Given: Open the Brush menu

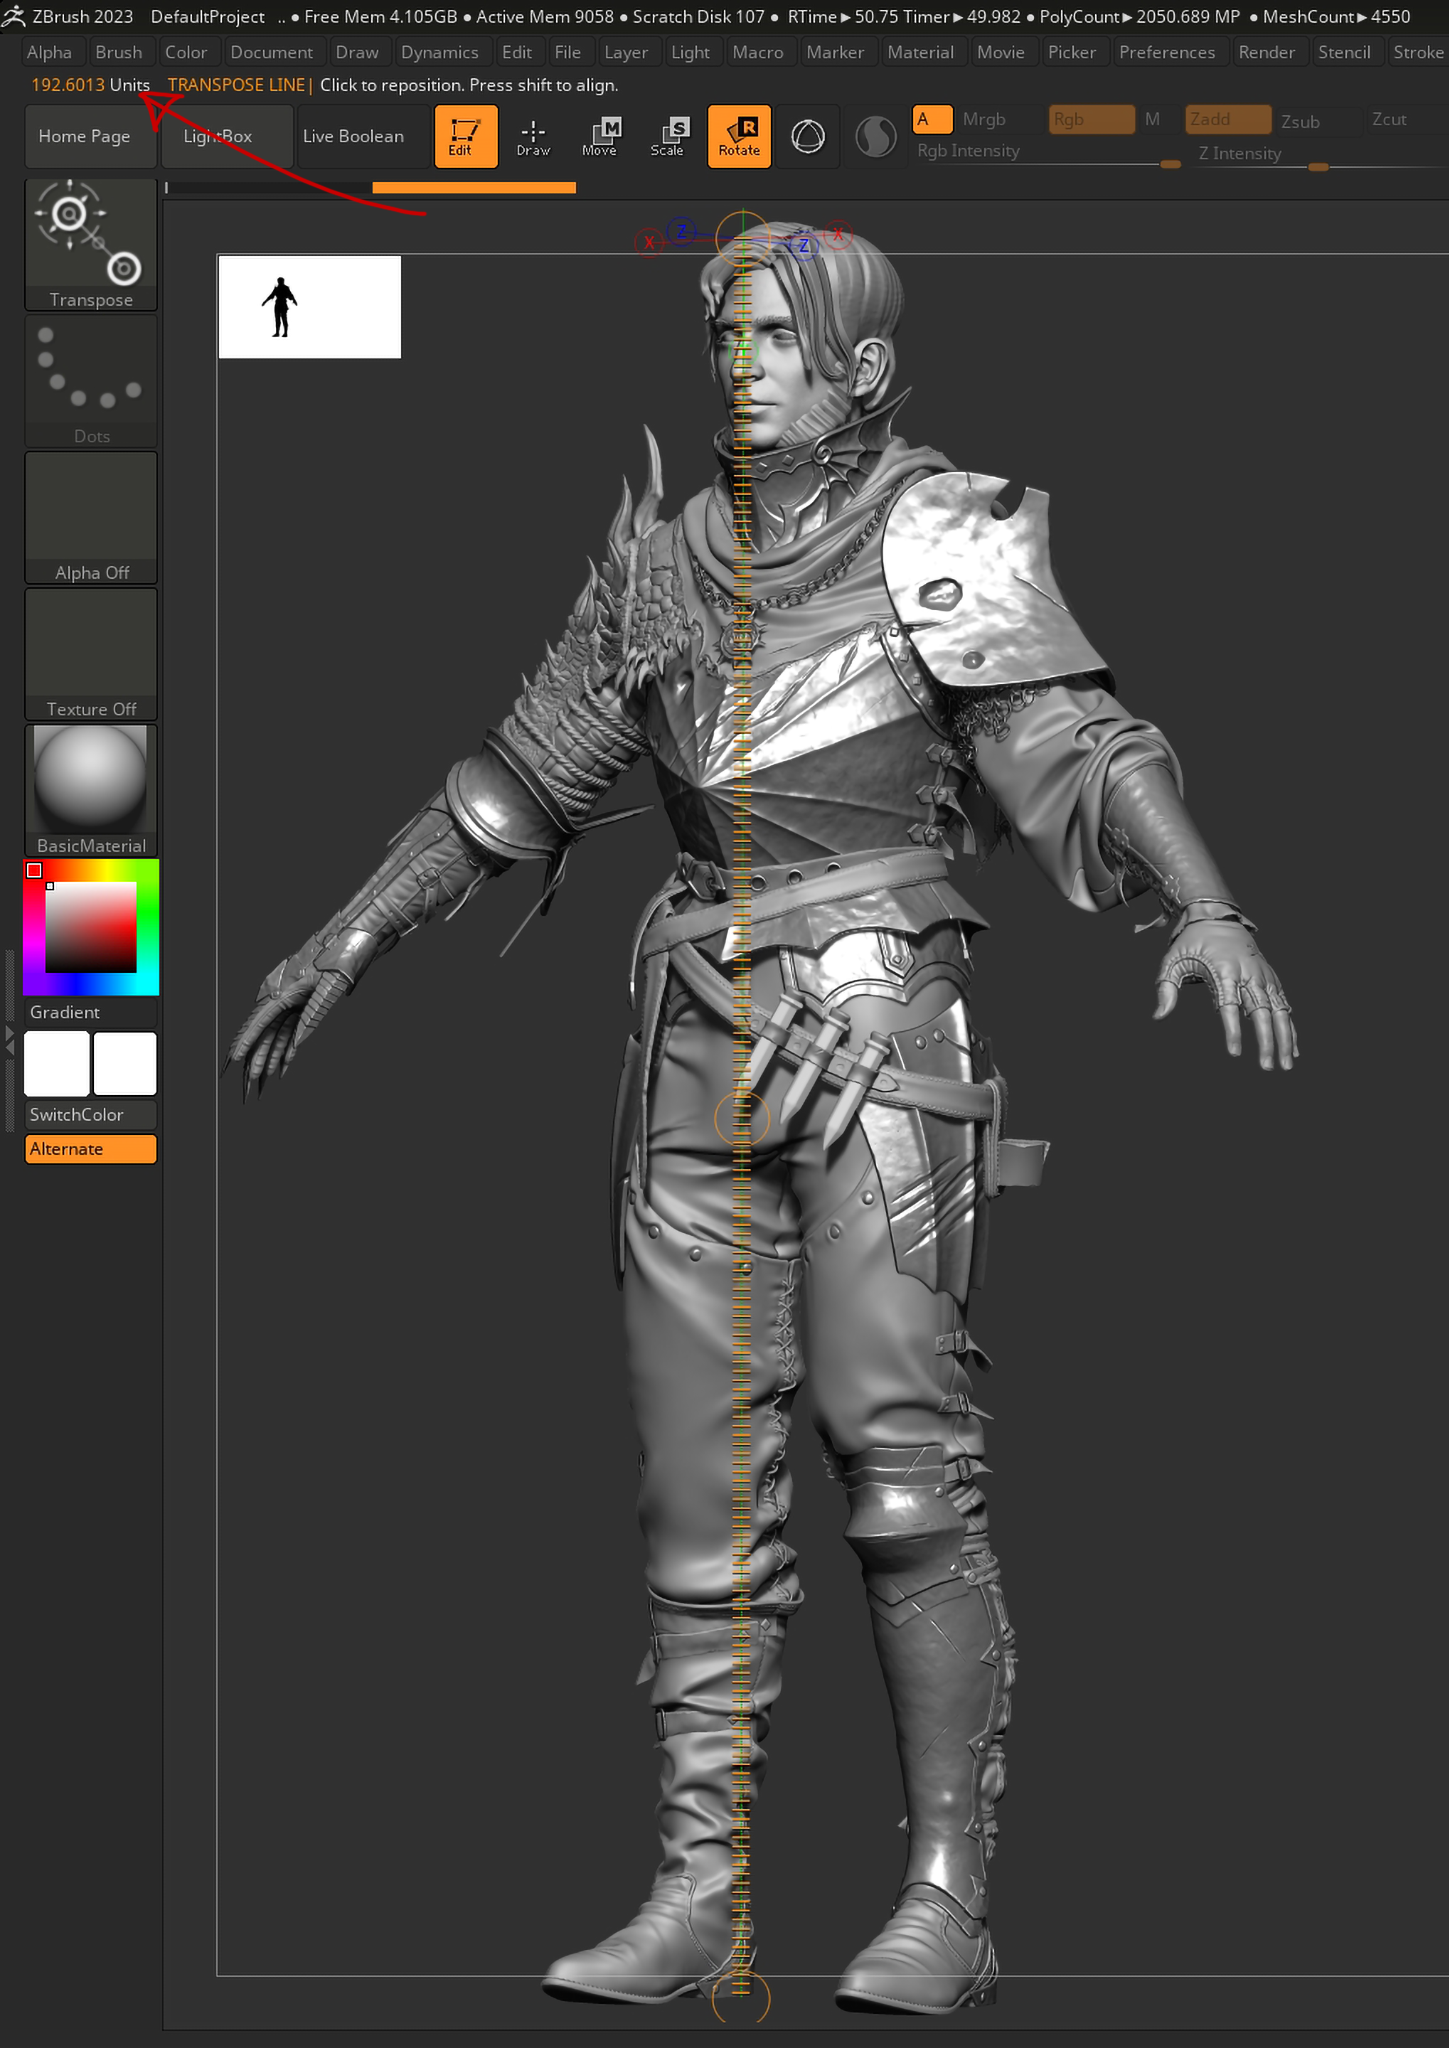Looking at the screenshot, I should (x=119, y=52).
